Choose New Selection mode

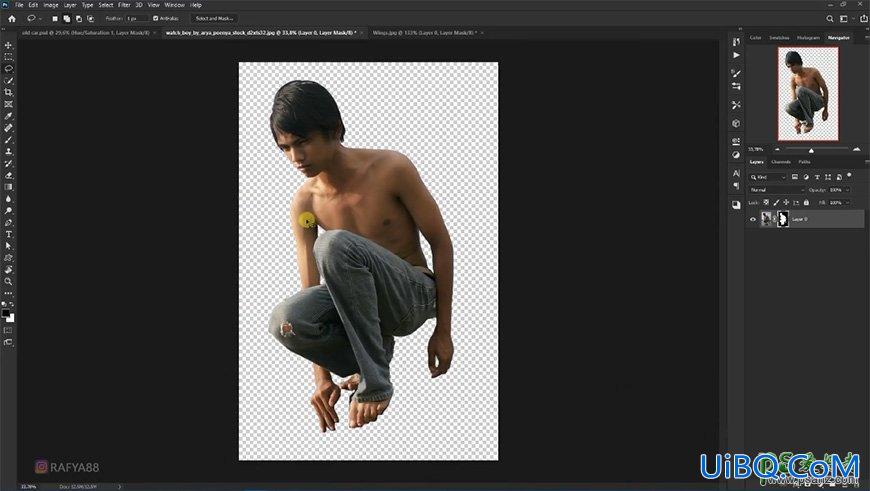[x=55, y=18]
